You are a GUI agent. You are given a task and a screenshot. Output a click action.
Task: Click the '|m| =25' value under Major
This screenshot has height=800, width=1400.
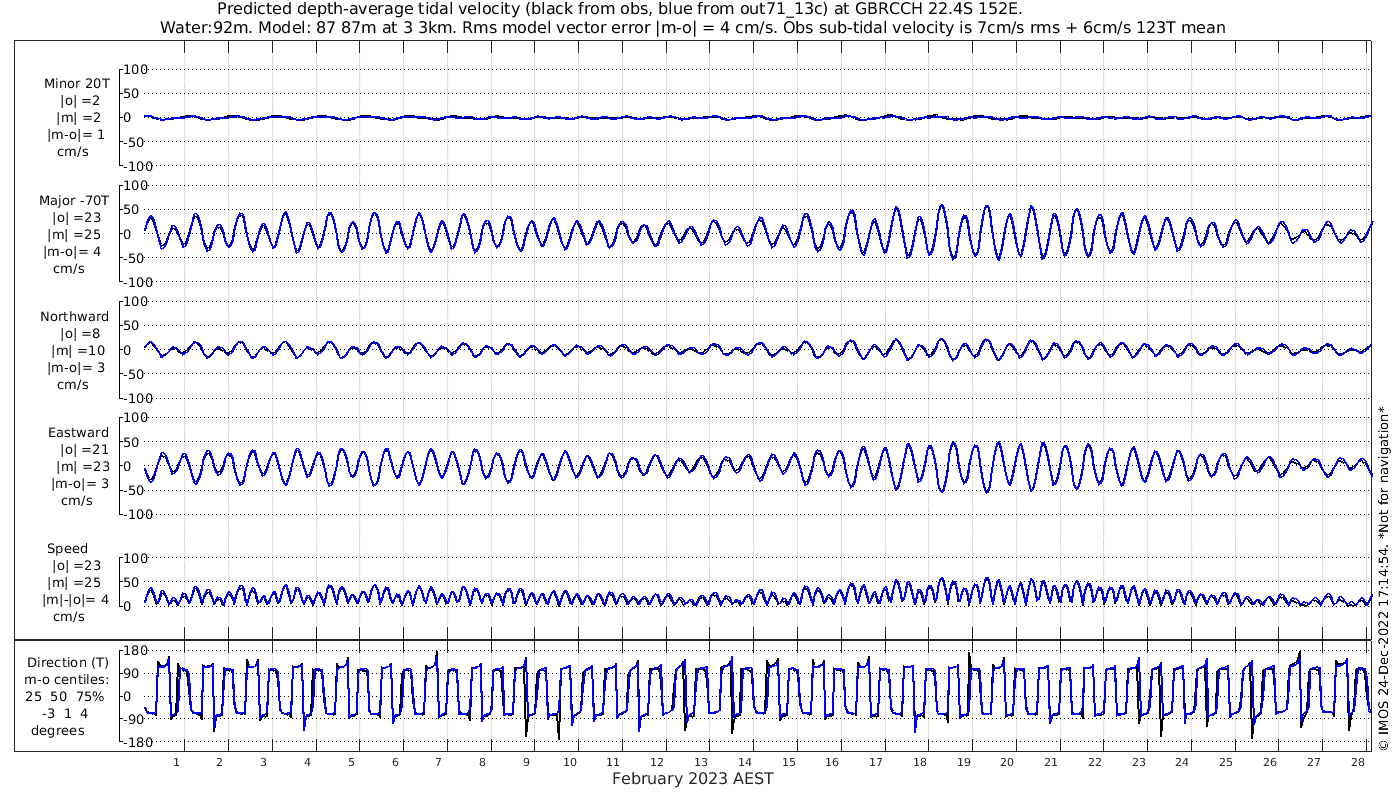pyautogui.click(x=77, y=234)
